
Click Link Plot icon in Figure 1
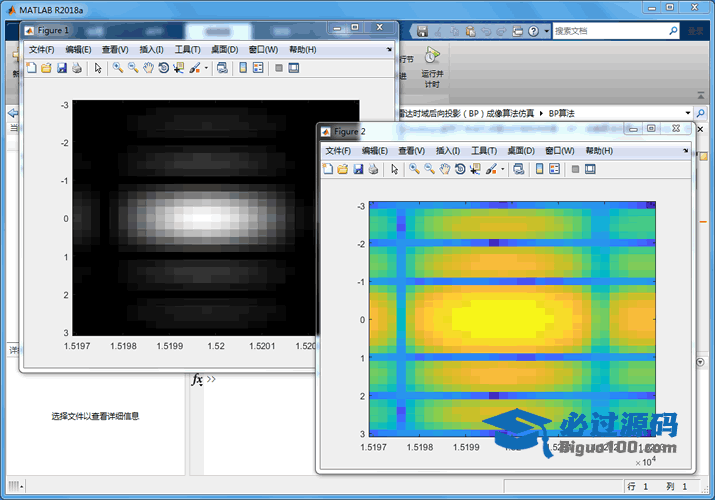[222, 68]
